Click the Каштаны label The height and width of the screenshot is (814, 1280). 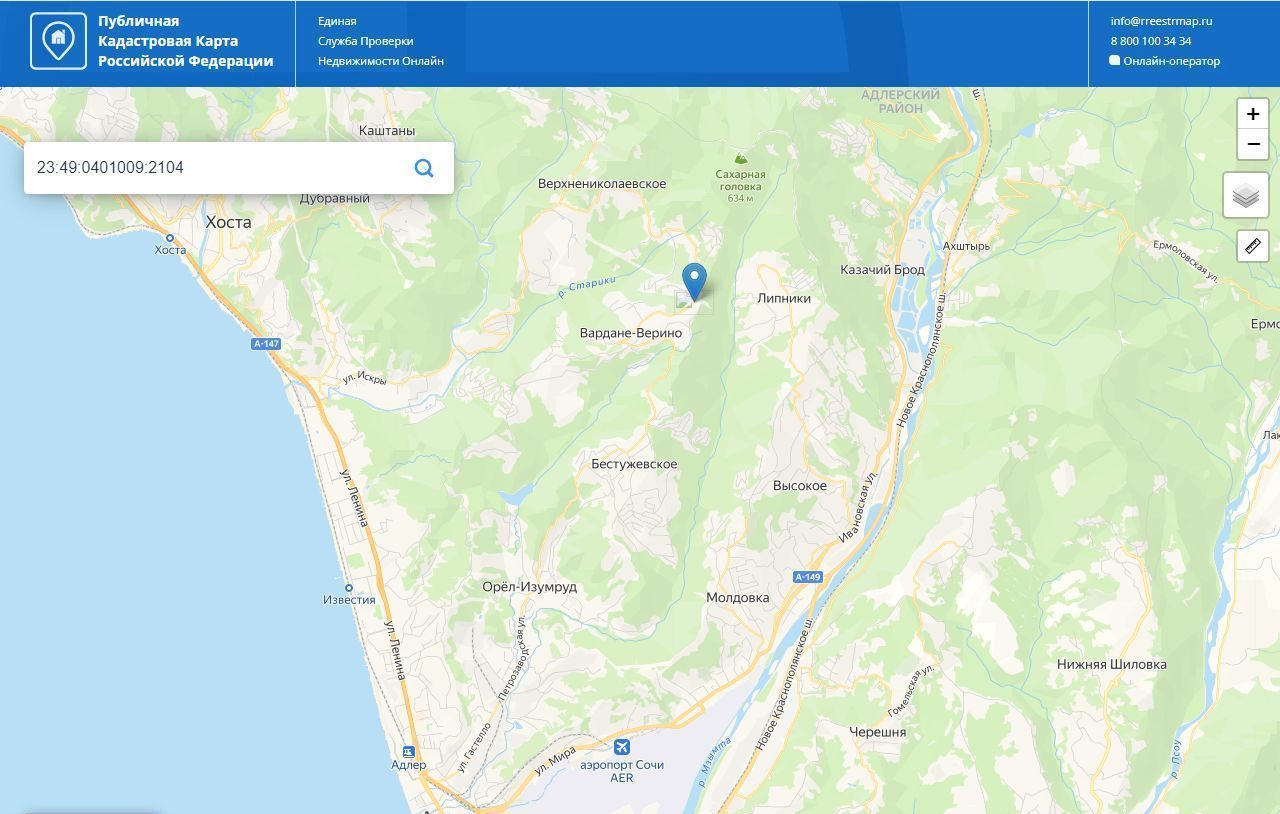[387, 131]
